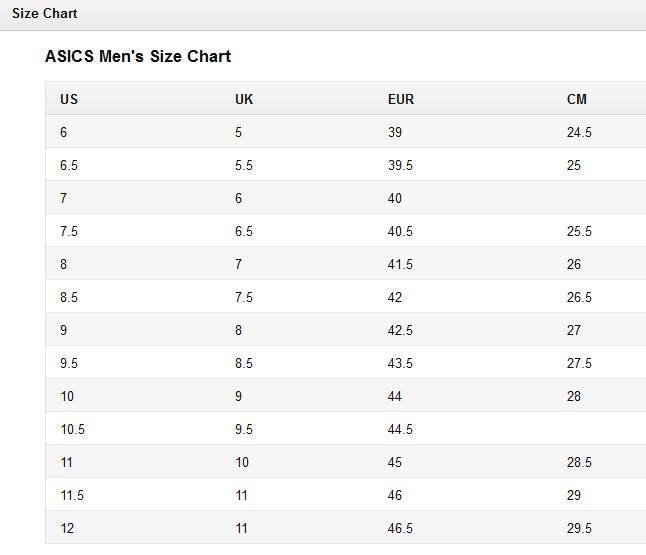This screenshot has width=646, height=555.
Task: Select the 24.5 CM value
Action: 579,133
